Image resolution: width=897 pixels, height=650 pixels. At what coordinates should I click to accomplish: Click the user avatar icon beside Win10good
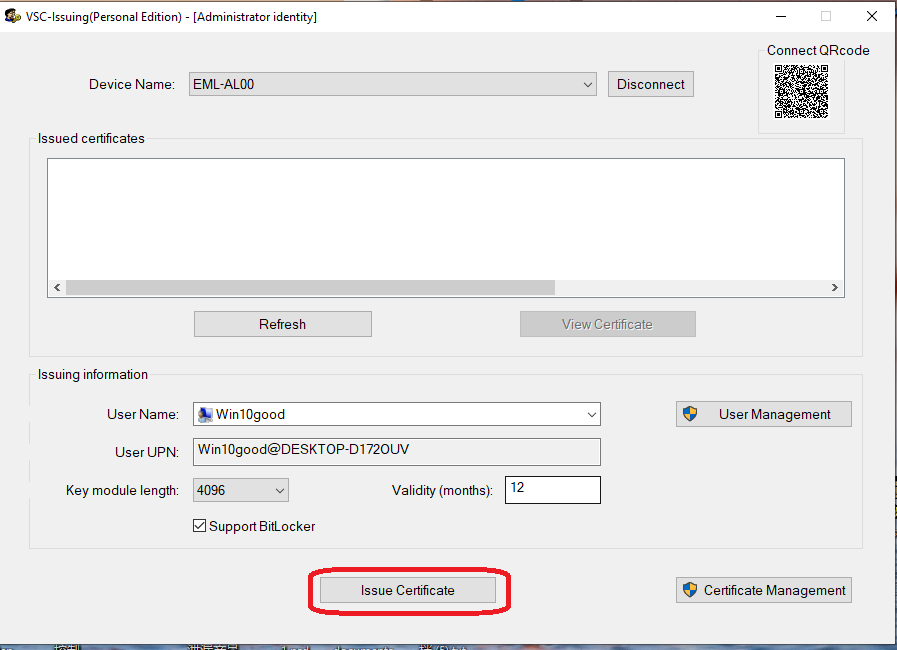point(205,414)
